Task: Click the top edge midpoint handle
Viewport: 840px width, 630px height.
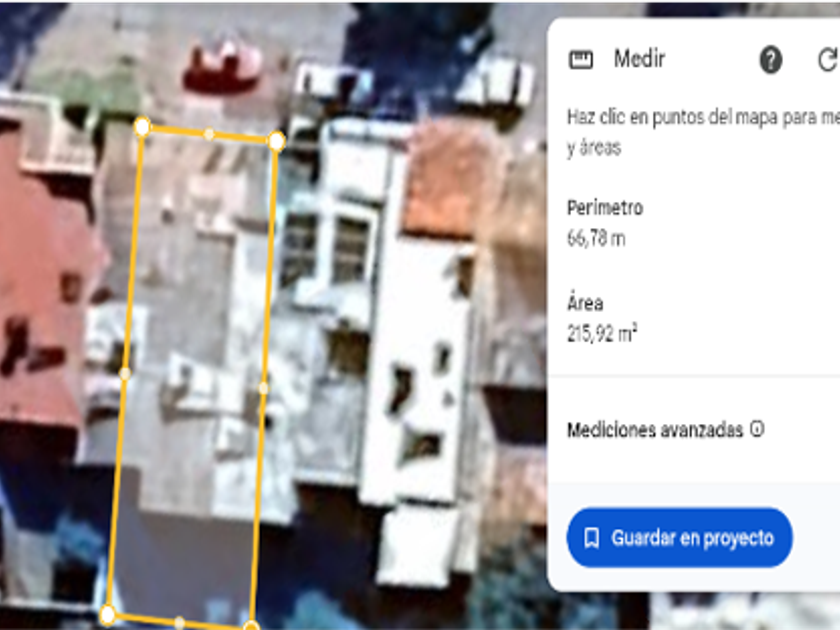Action: click(x=209, y=134)
